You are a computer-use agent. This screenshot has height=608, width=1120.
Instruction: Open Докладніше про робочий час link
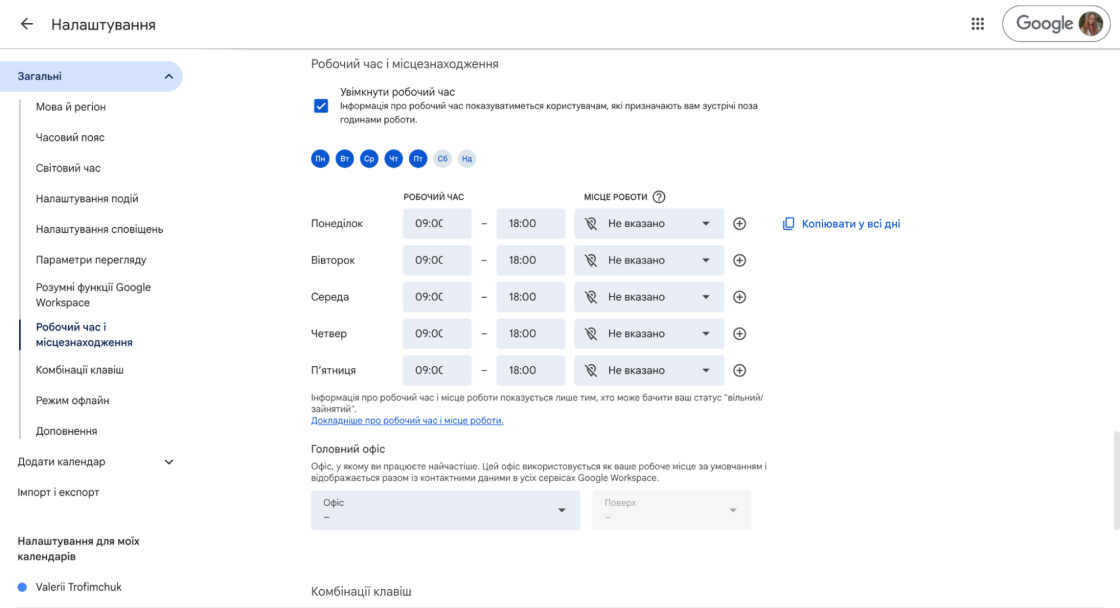407,421
